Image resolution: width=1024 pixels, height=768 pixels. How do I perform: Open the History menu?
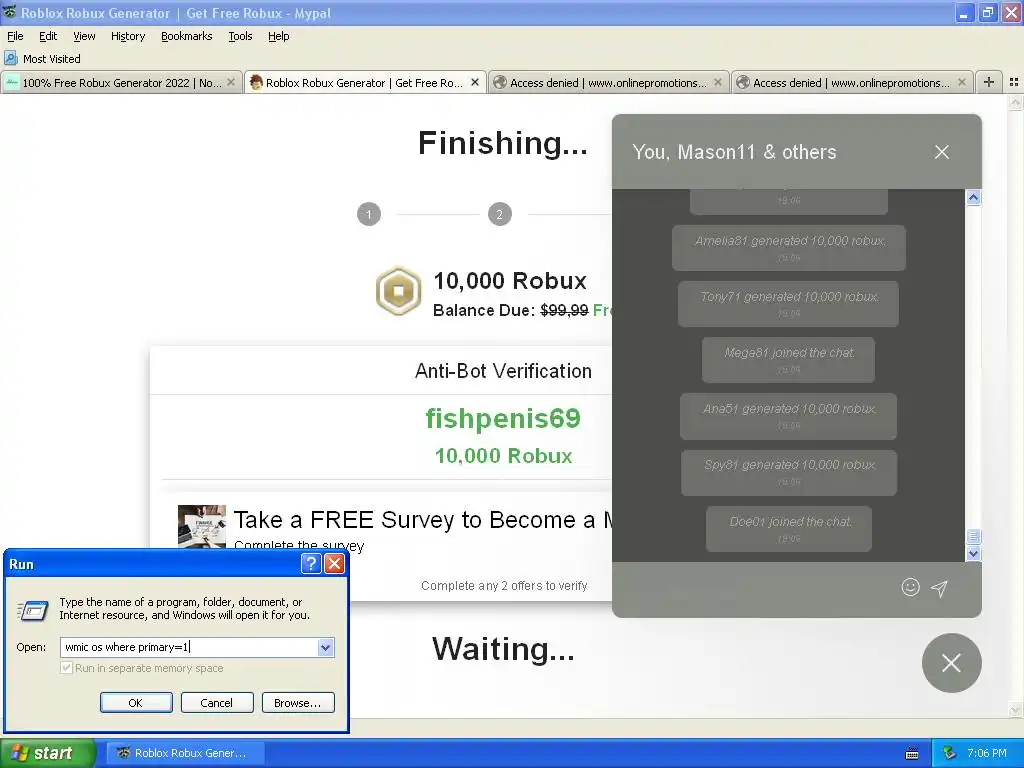(128, 36)
